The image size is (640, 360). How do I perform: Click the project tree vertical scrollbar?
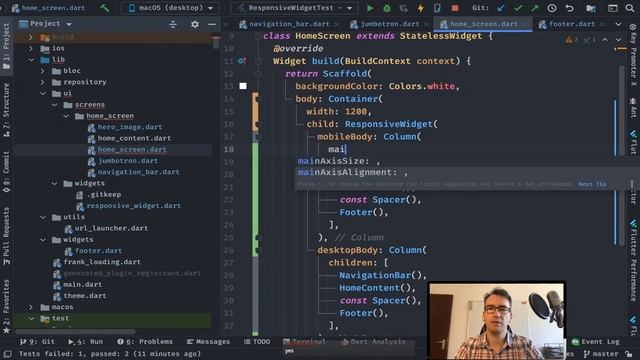[x=216, y=42]
